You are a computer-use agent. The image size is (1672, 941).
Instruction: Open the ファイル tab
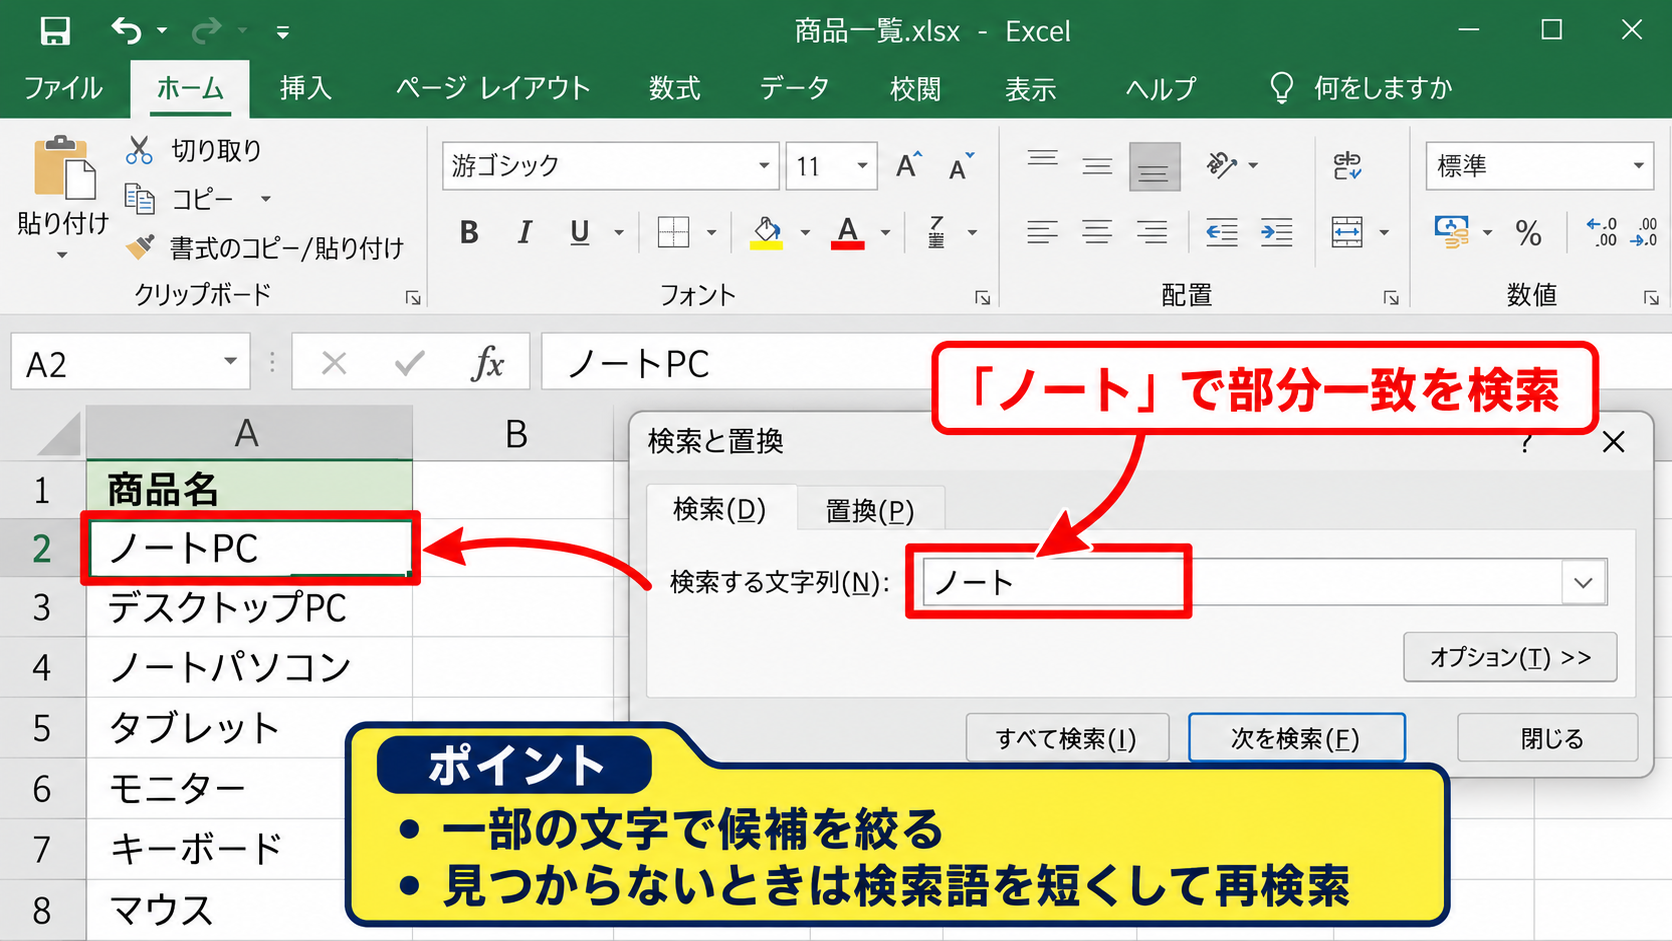[63, 88]
